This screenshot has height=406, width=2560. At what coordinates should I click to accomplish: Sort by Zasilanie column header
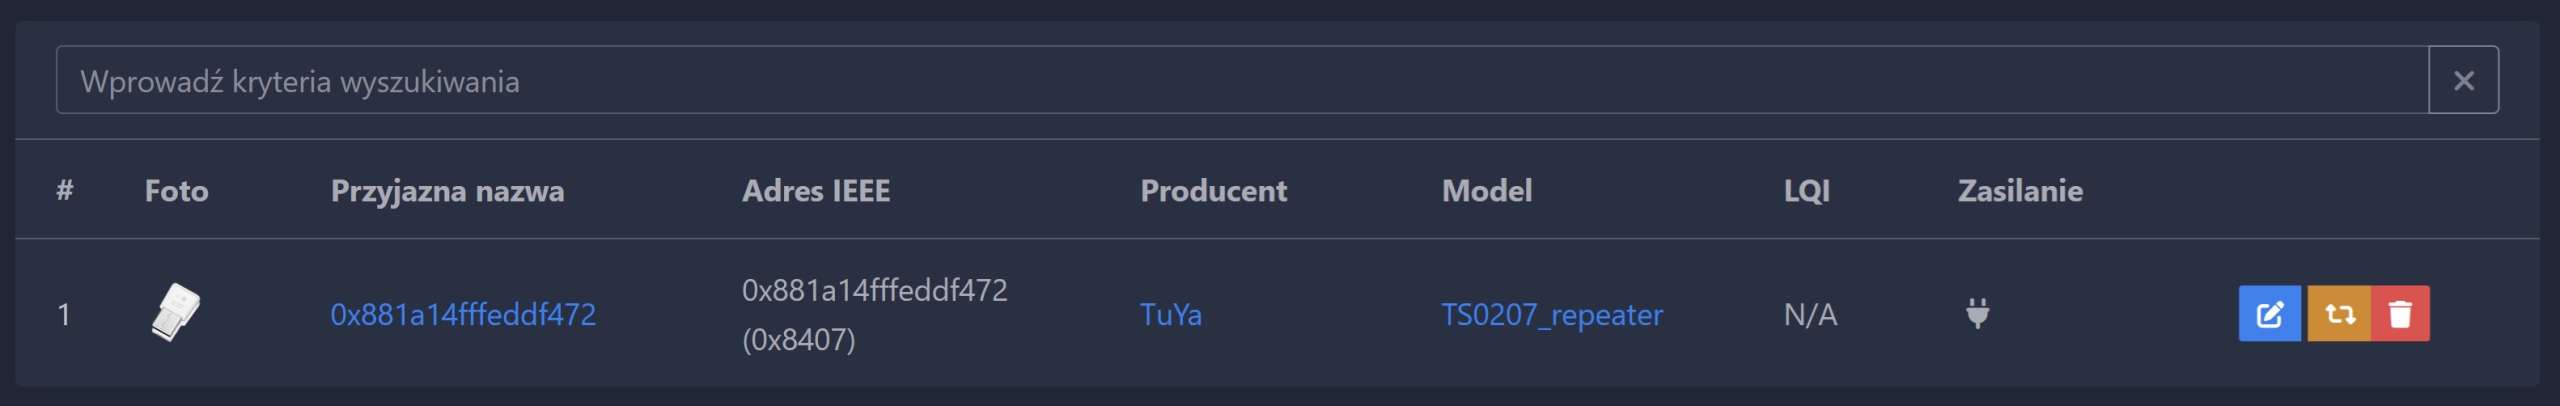click(x=2020, y=191)
